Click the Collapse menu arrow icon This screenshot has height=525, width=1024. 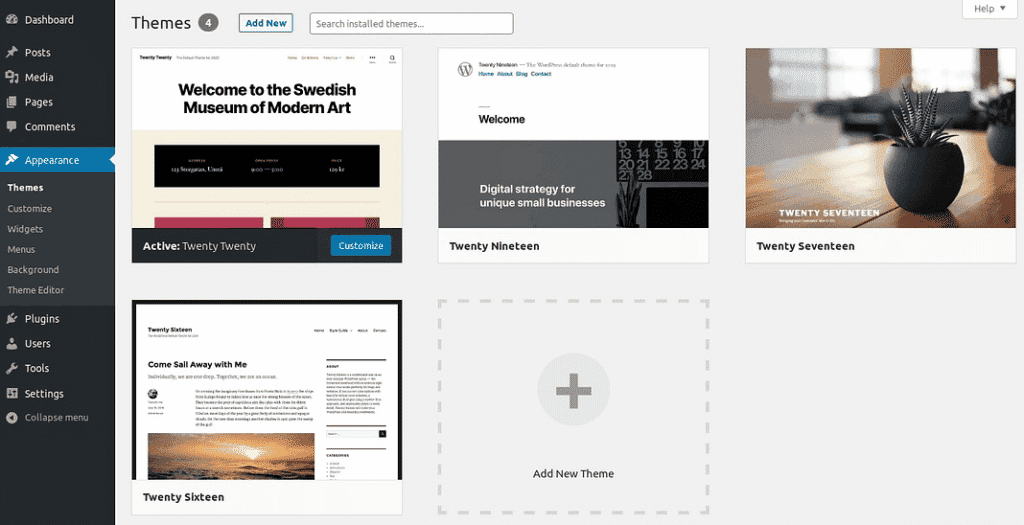pyautogui.click(x=12, y=418)
